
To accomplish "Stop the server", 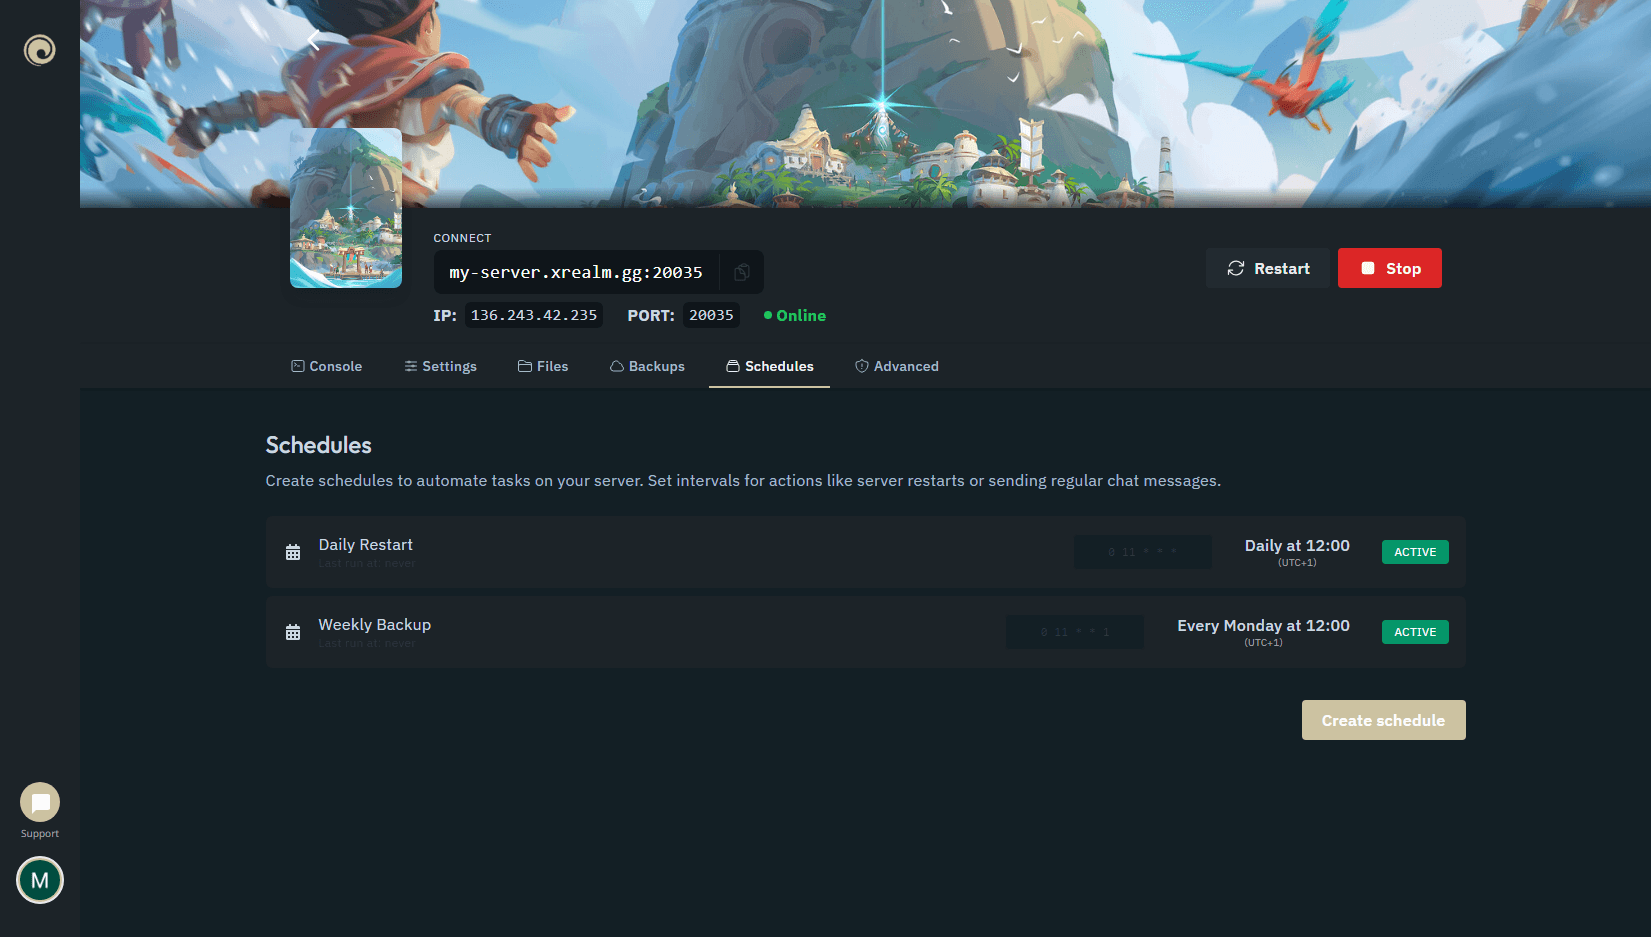I will tap(1389, 268).
